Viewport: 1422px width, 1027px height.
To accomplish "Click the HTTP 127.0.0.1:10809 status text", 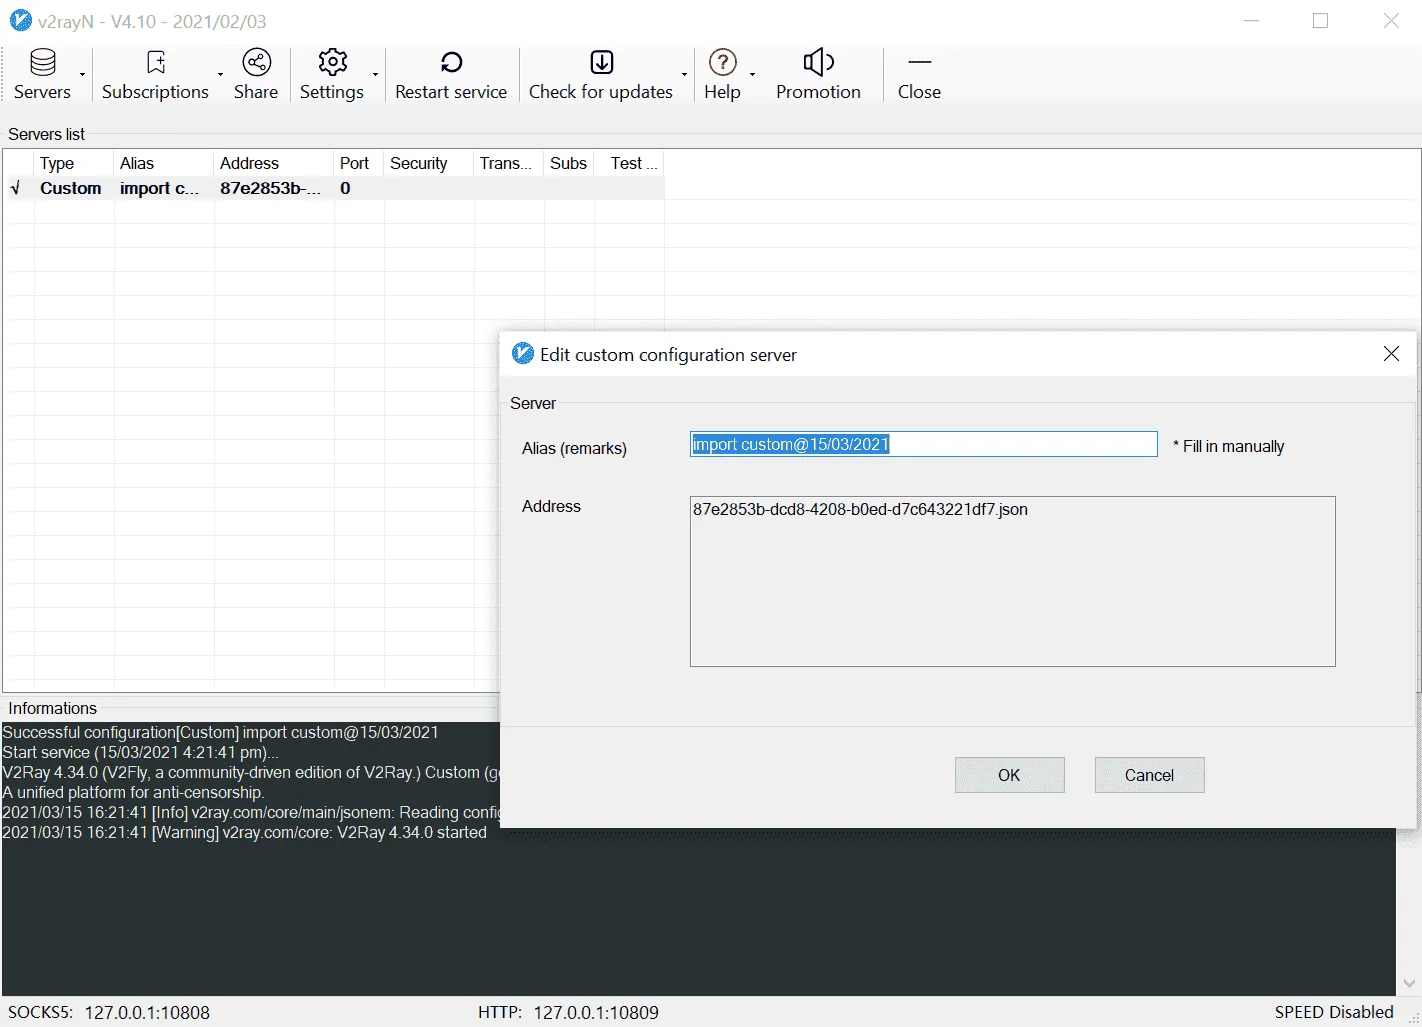I will click(568, 1012).
